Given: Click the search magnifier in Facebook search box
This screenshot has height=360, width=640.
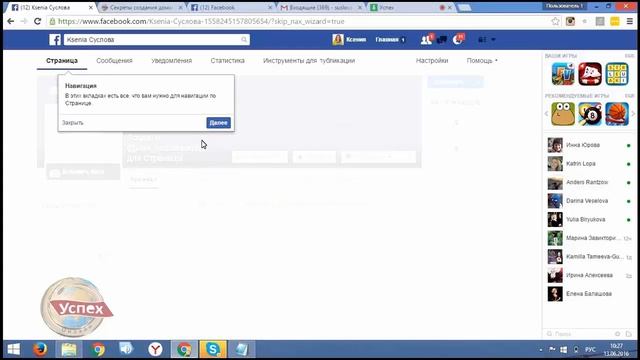Looking at the screenshot, I should coord(244,40).
